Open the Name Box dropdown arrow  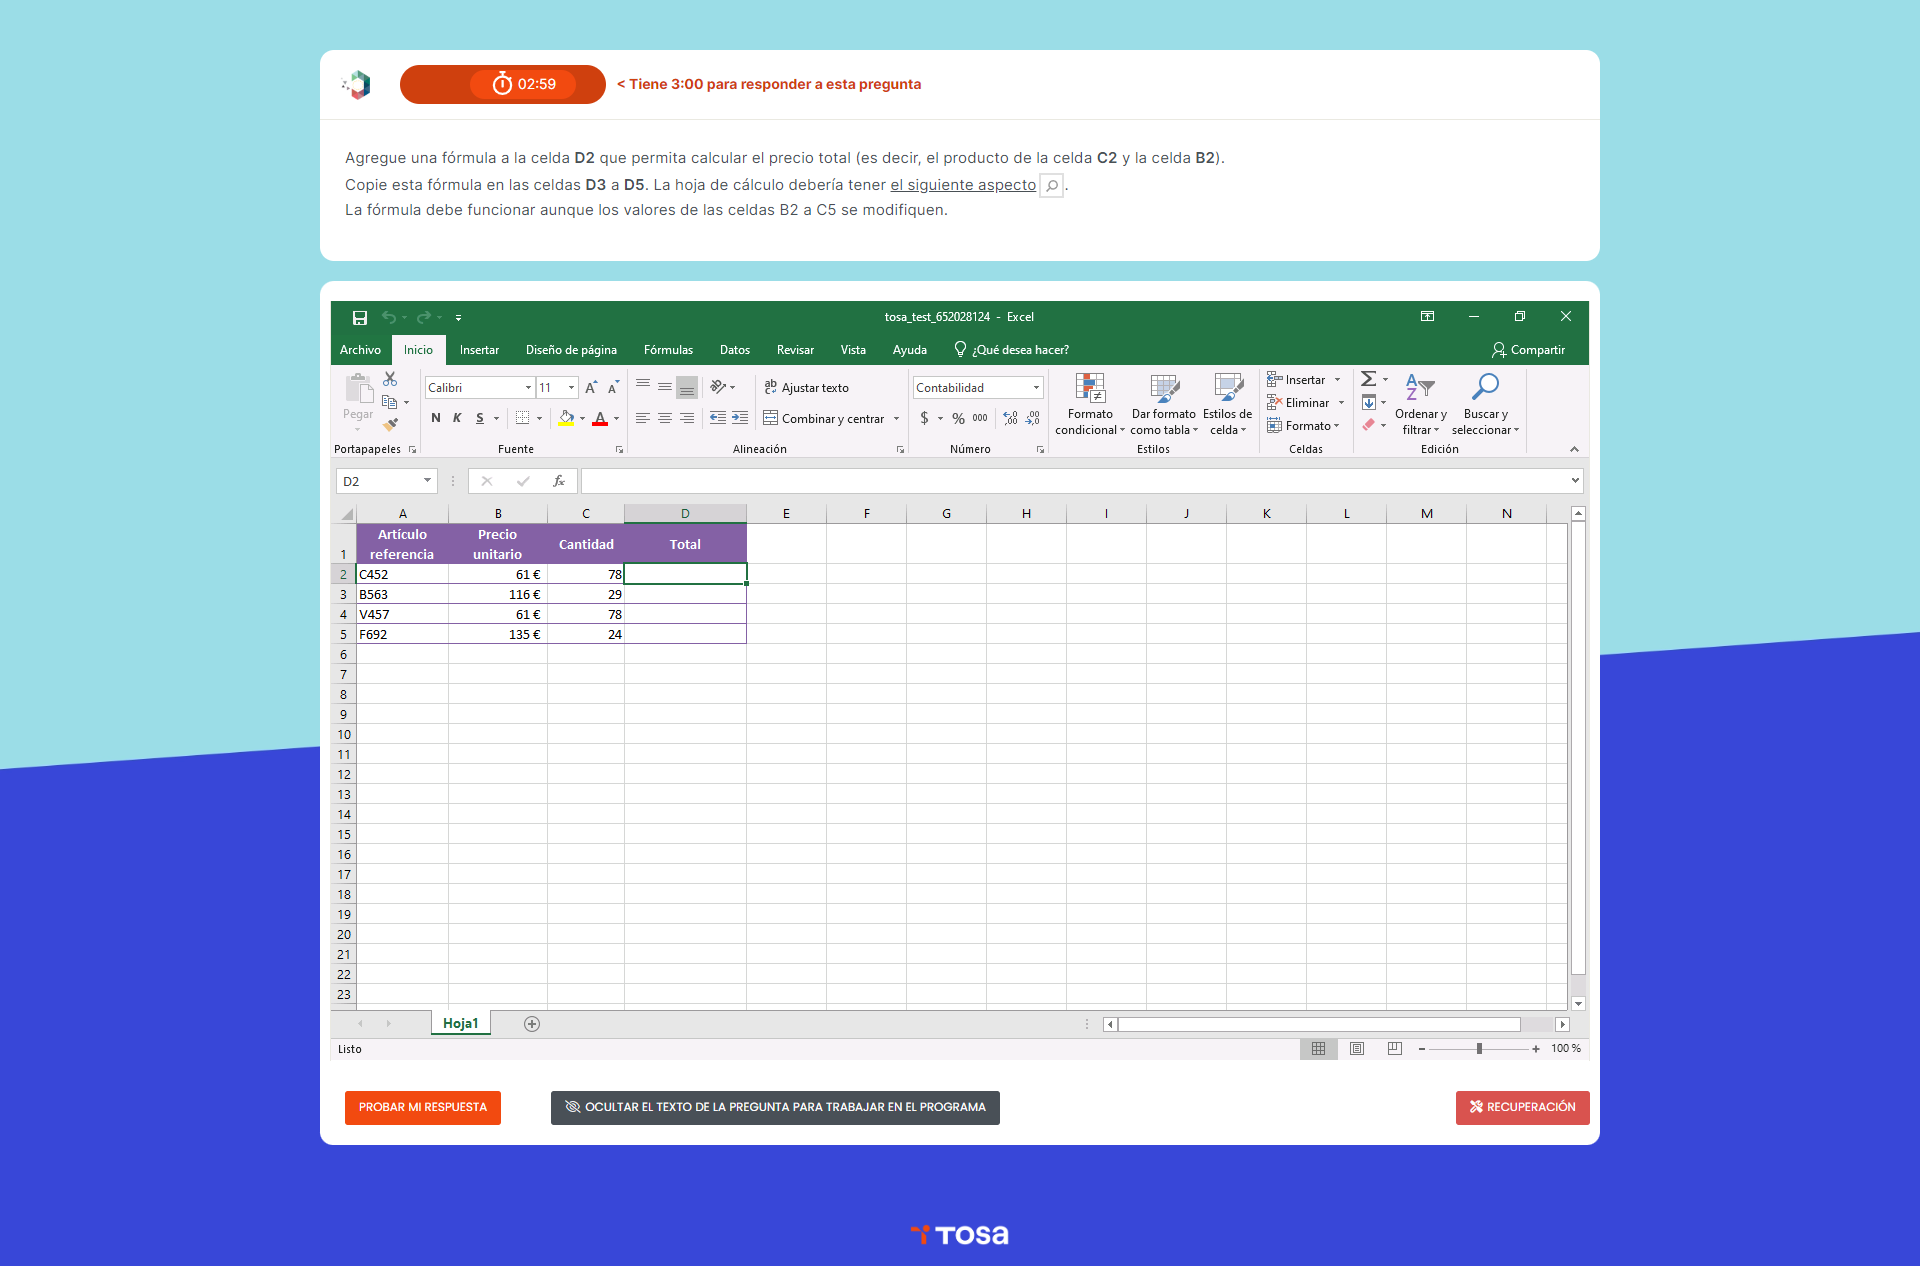click(427, 481)
